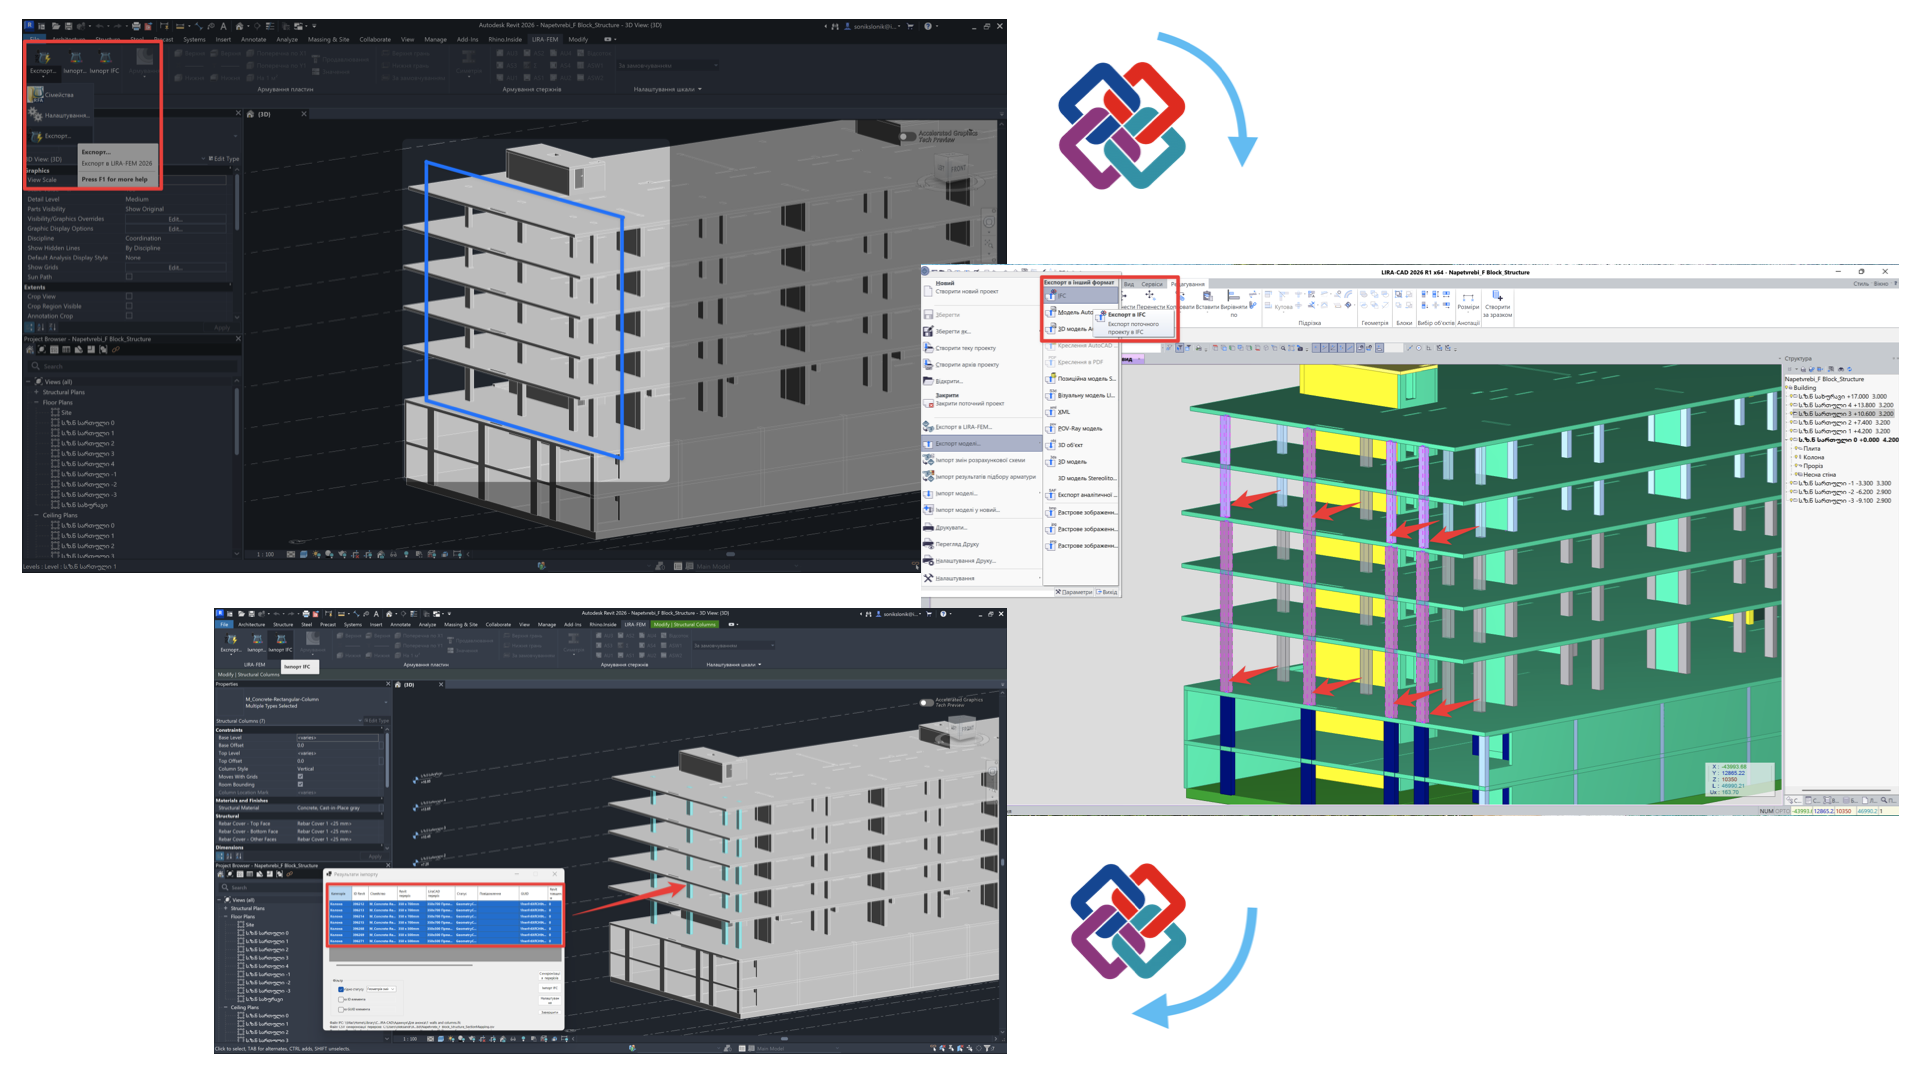
Task: Select the Колона item in Структура tree
Action: (1813, 457)
